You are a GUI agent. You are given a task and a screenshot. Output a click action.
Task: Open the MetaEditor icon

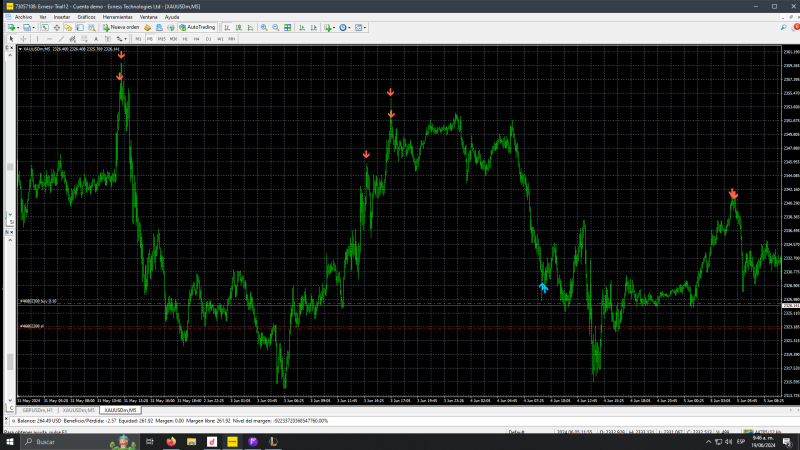coord(147,28)
